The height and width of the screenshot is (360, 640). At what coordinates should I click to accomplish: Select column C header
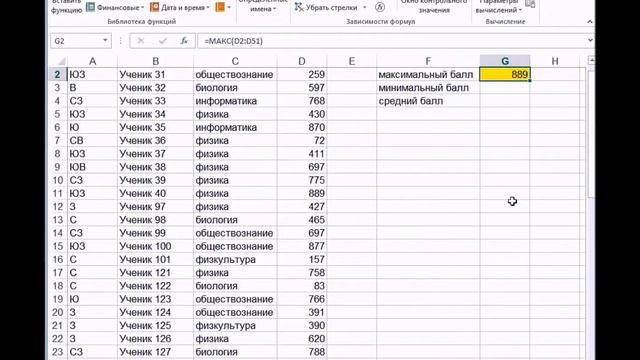pyautogui.click(x=235, y=61)
